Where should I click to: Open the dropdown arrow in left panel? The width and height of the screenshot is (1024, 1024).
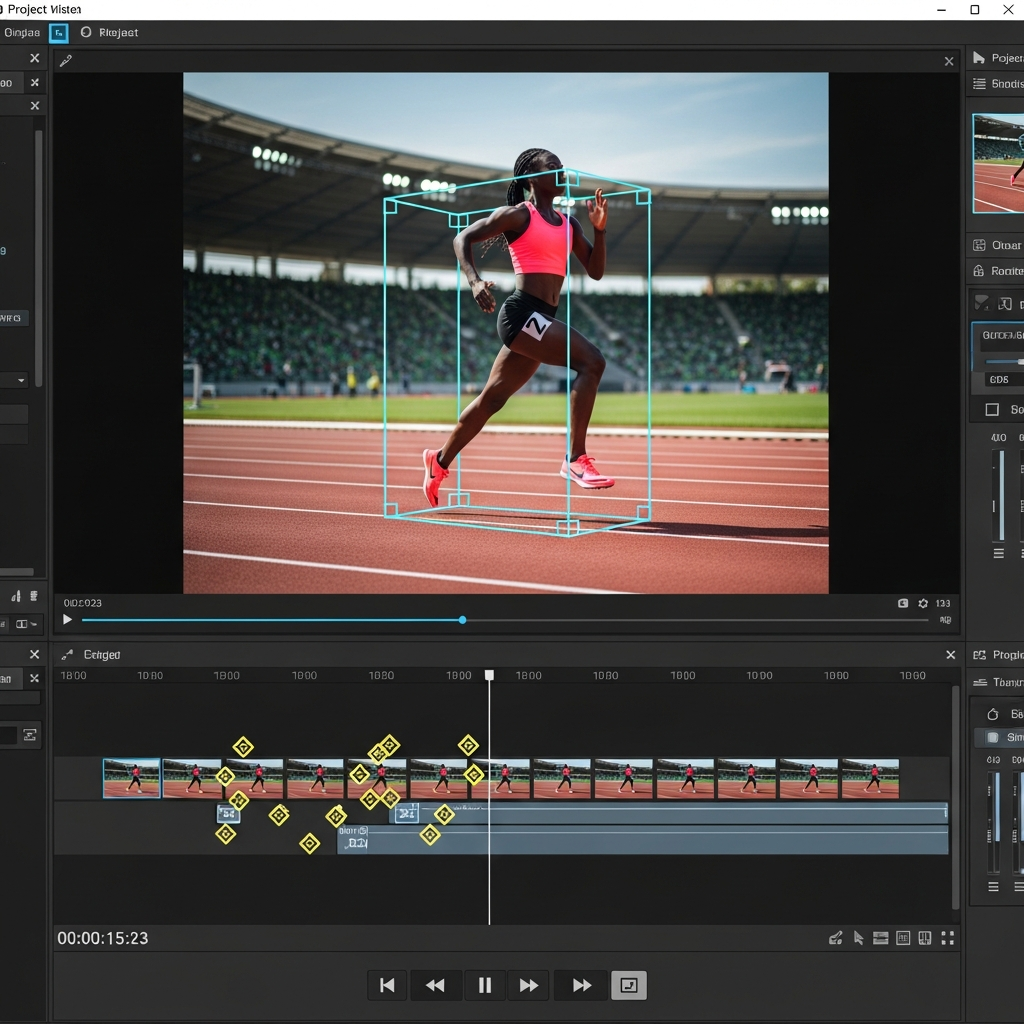pyautogui.click(x=21, y=380)
